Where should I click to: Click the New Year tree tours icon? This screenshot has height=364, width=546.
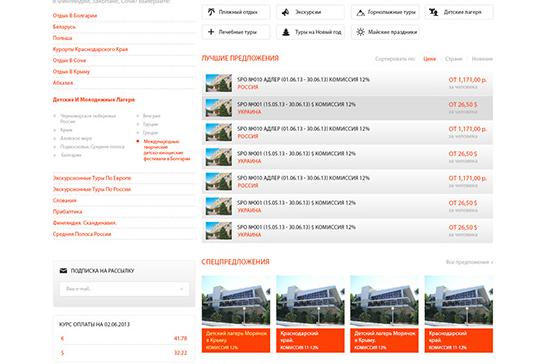pyautogui.click(x=286, y=32)
